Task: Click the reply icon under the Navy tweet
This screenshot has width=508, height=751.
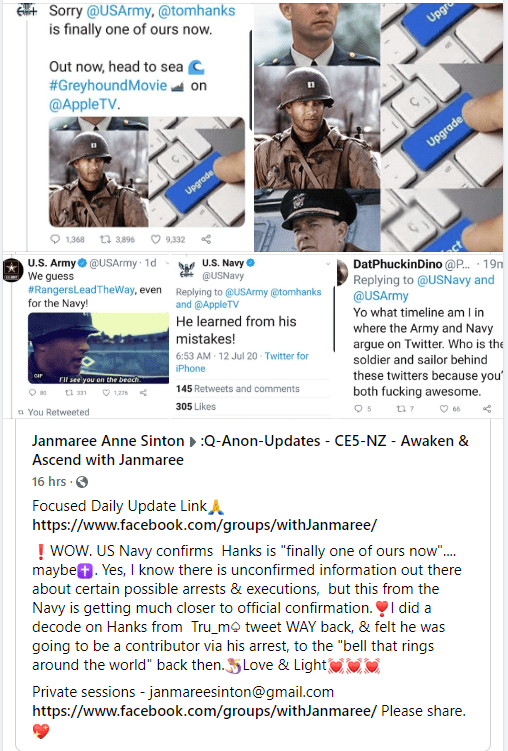Action: (x=56, y=239)
